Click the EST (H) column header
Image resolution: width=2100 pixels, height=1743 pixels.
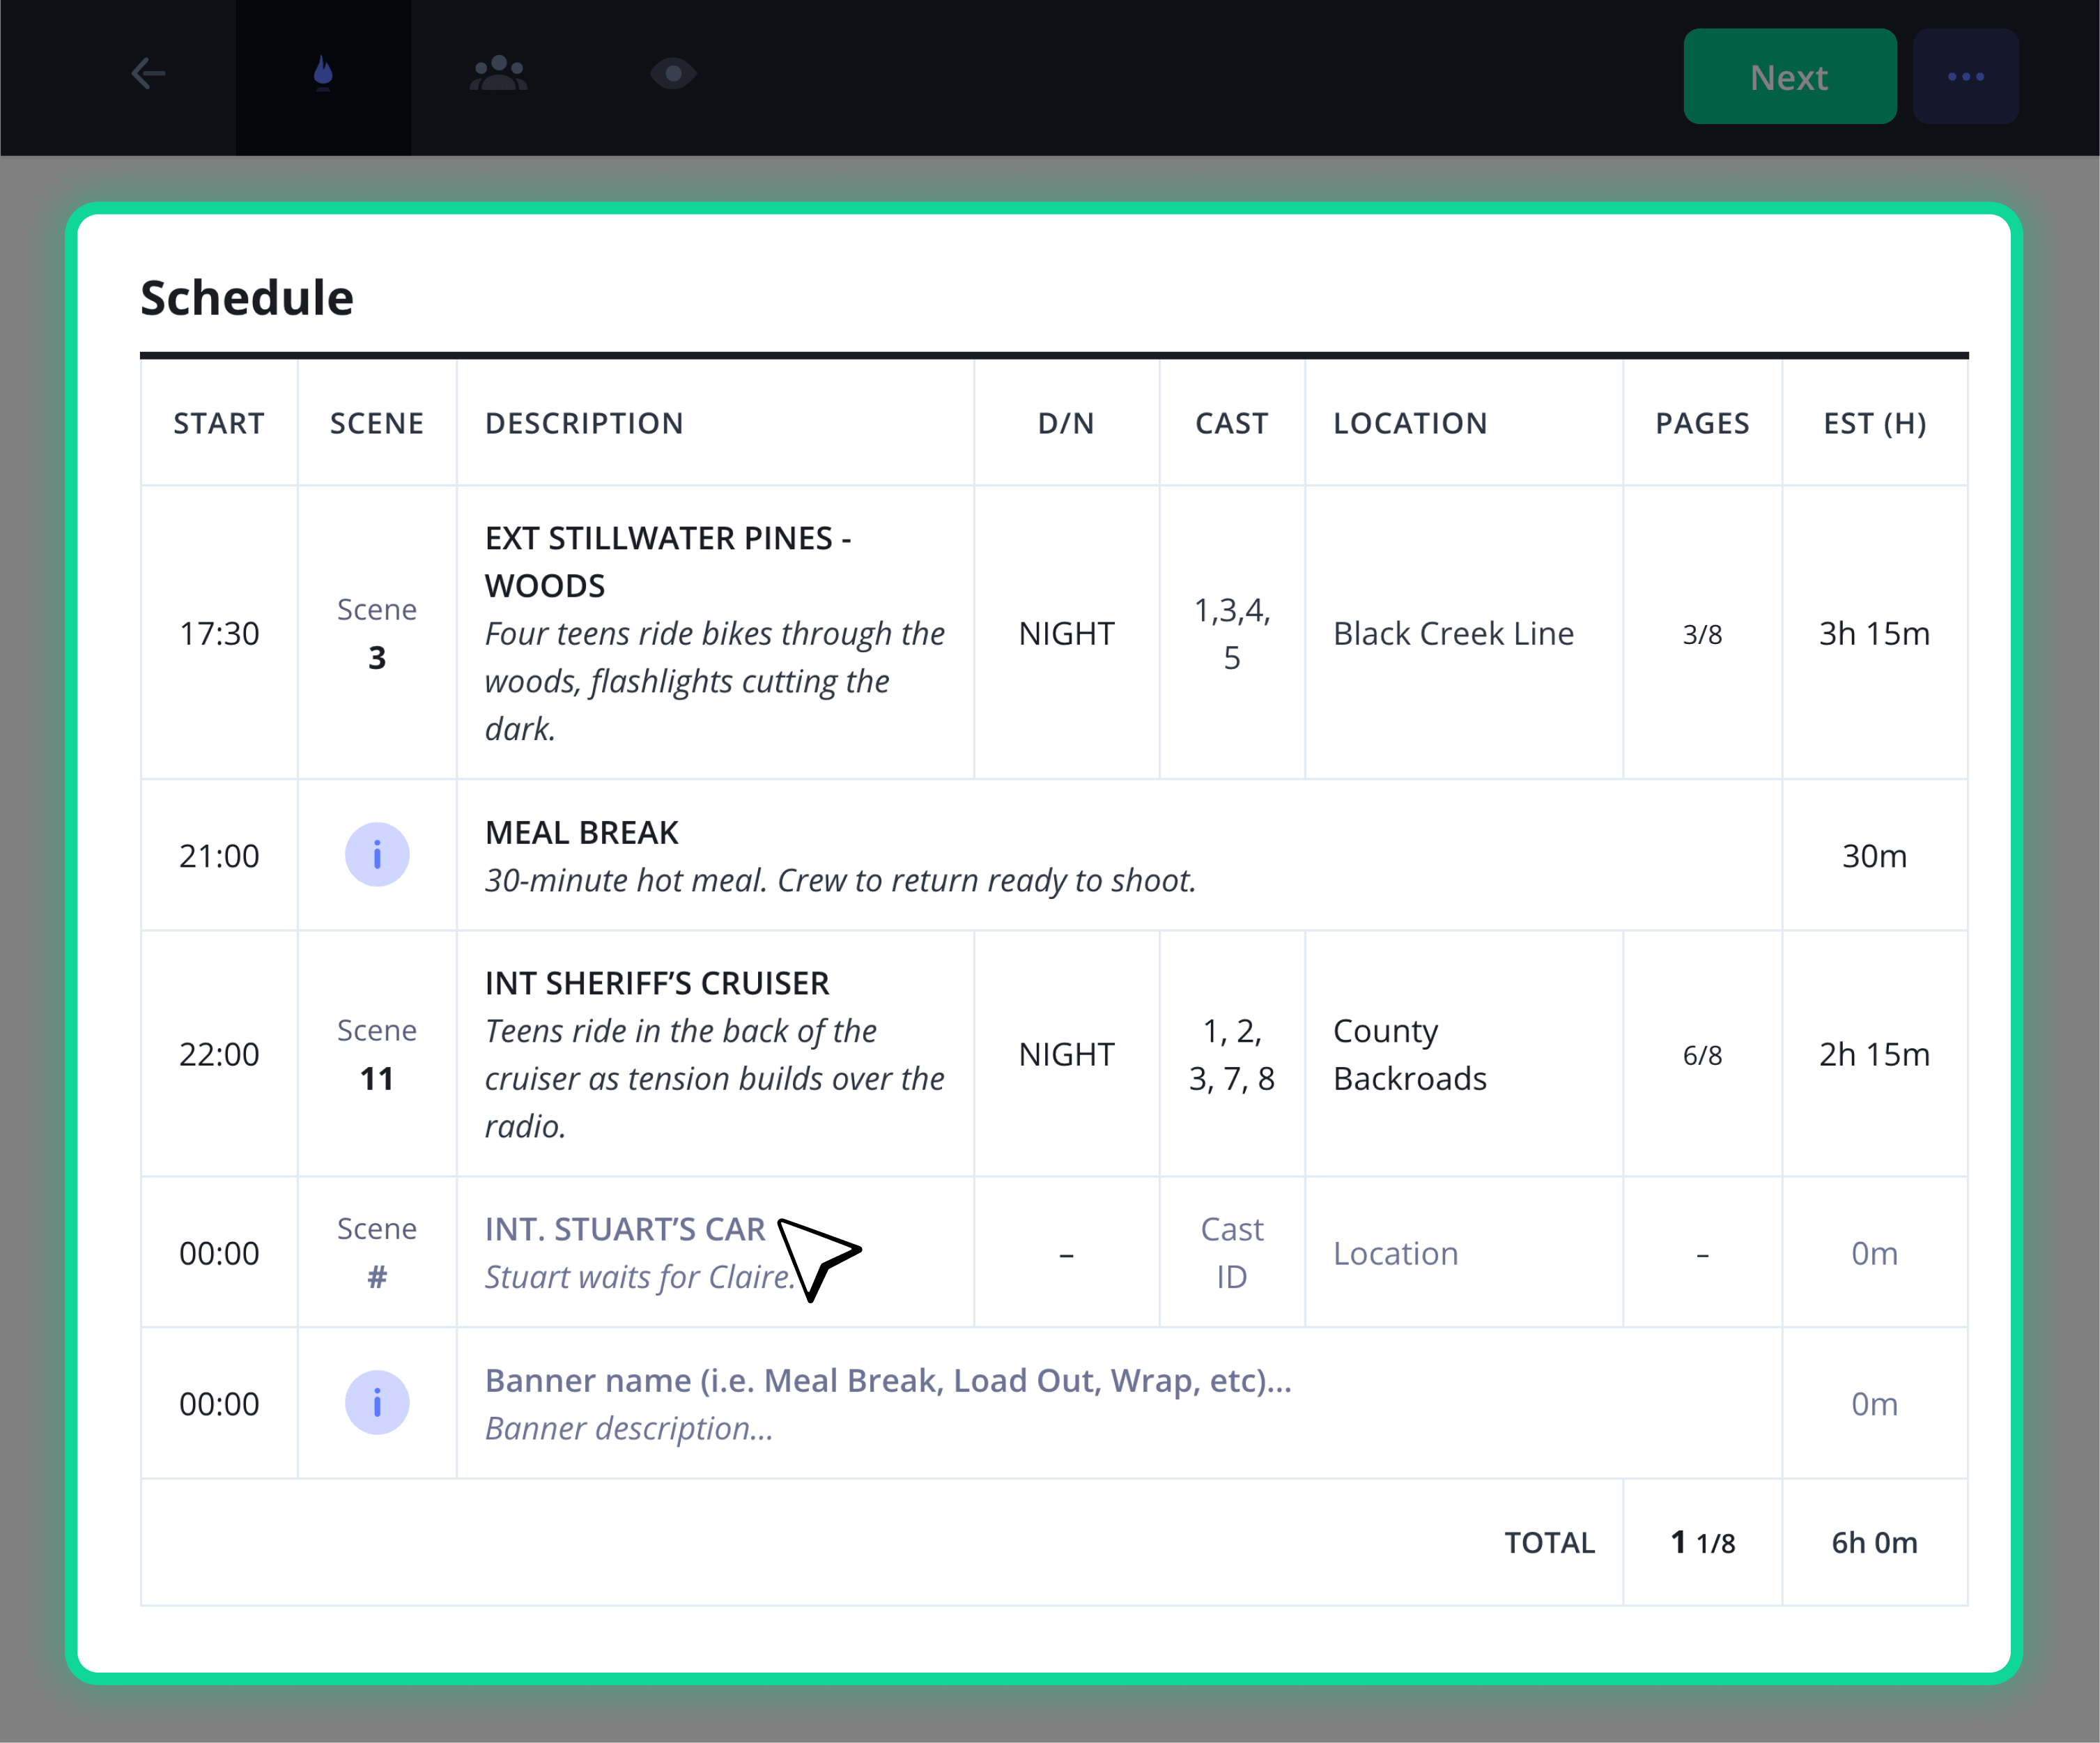[x=1874, y=423]
